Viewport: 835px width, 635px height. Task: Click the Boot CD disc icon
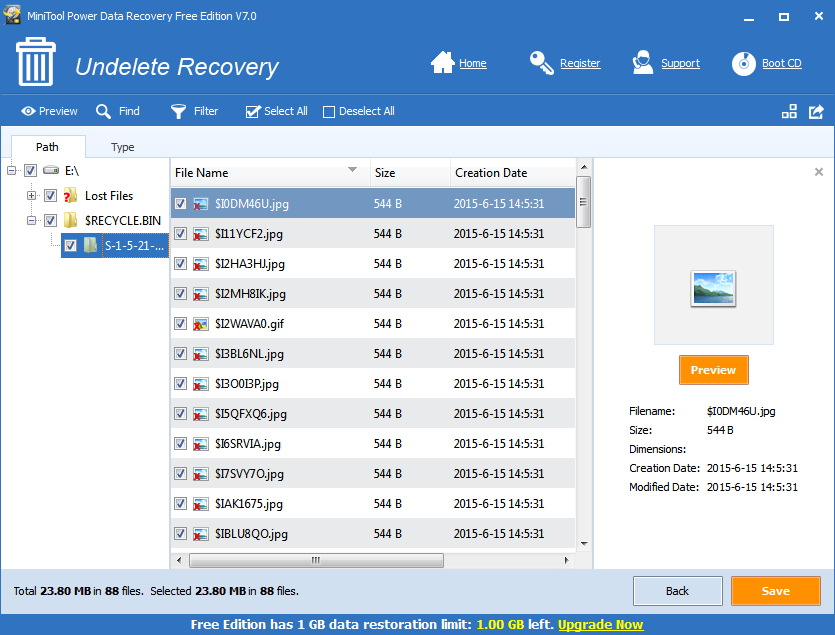point(744,63)
